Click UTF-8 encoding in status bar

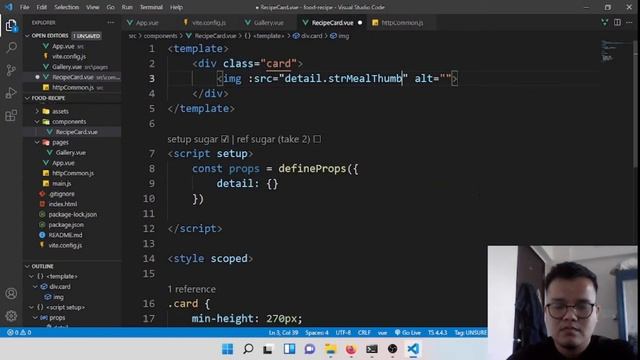click(343, 333)
